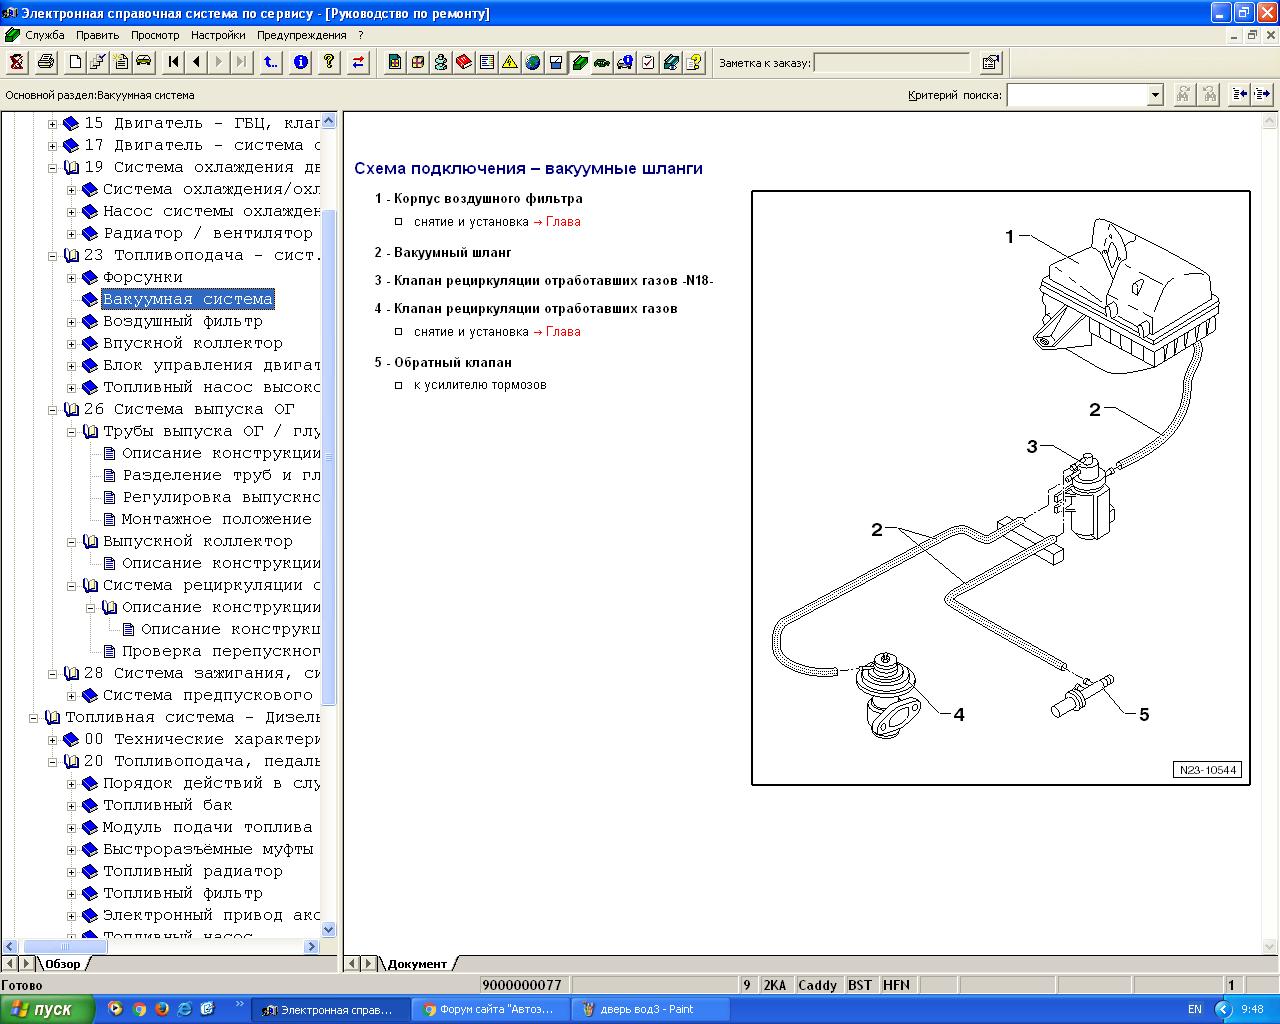This screenshot has height=1024, width=1280.
Task: Click the Критерий поиска input field
Action: click(1077, 95)
